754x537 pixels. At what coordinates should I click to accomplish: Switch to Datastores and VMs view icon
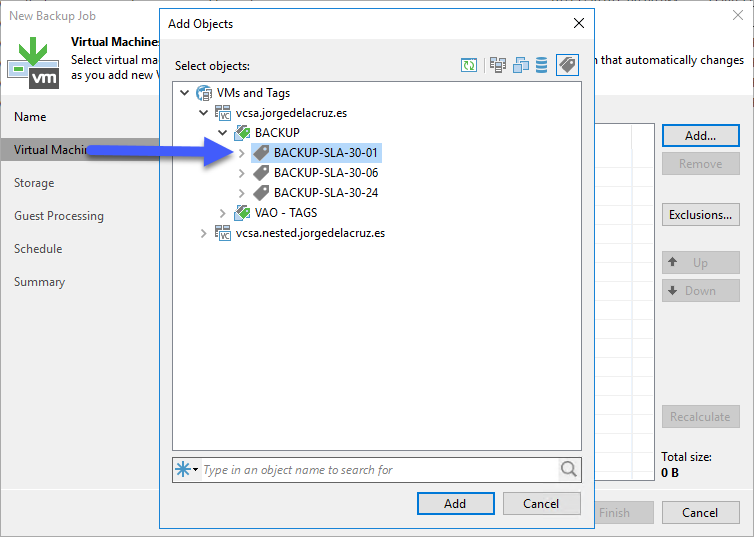(542, 65)
